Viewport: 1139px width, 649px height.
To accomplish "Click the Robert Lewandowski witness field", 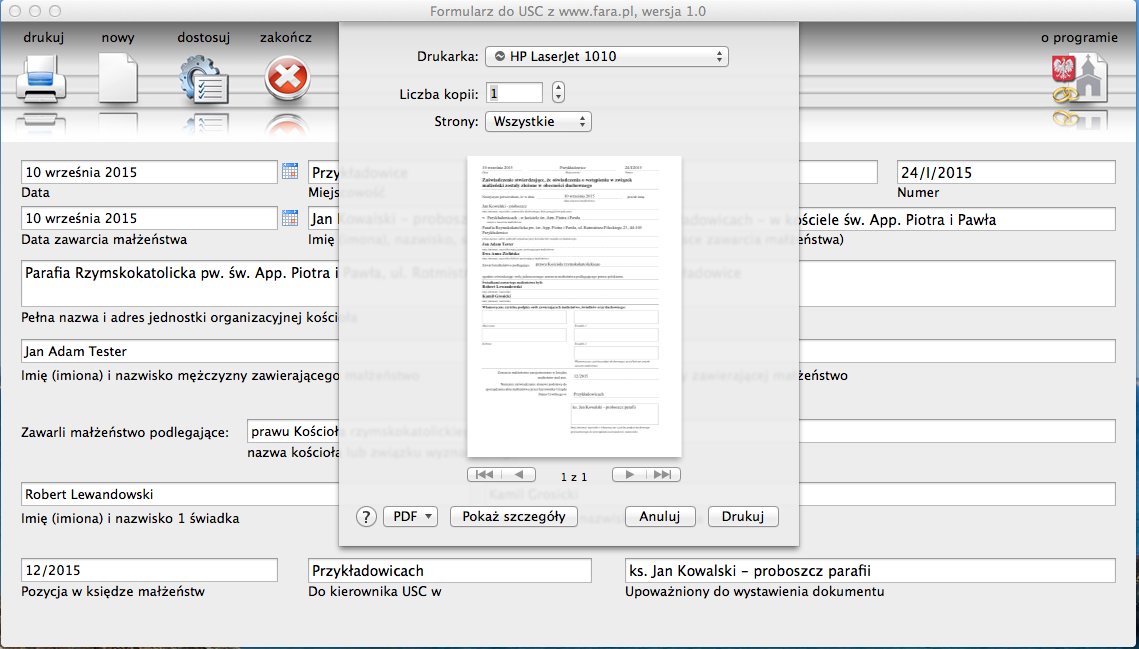I will coord(181,494).
